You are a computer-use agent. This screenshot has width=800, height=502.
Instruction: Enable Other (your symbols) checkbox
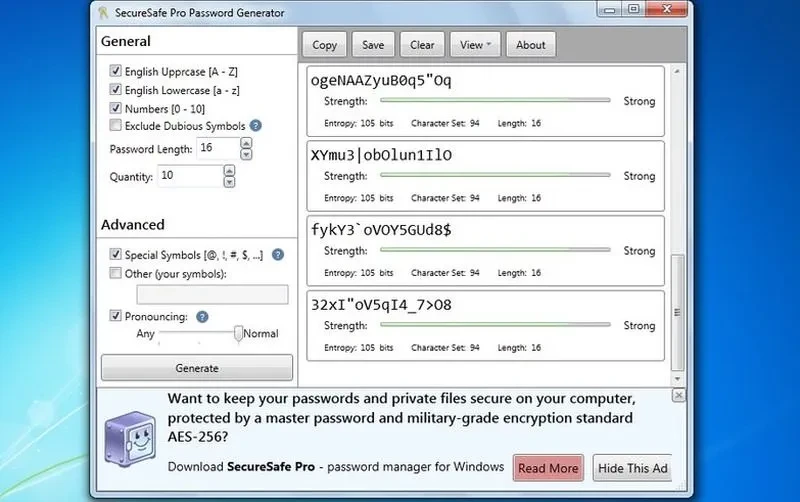(115, 273)
